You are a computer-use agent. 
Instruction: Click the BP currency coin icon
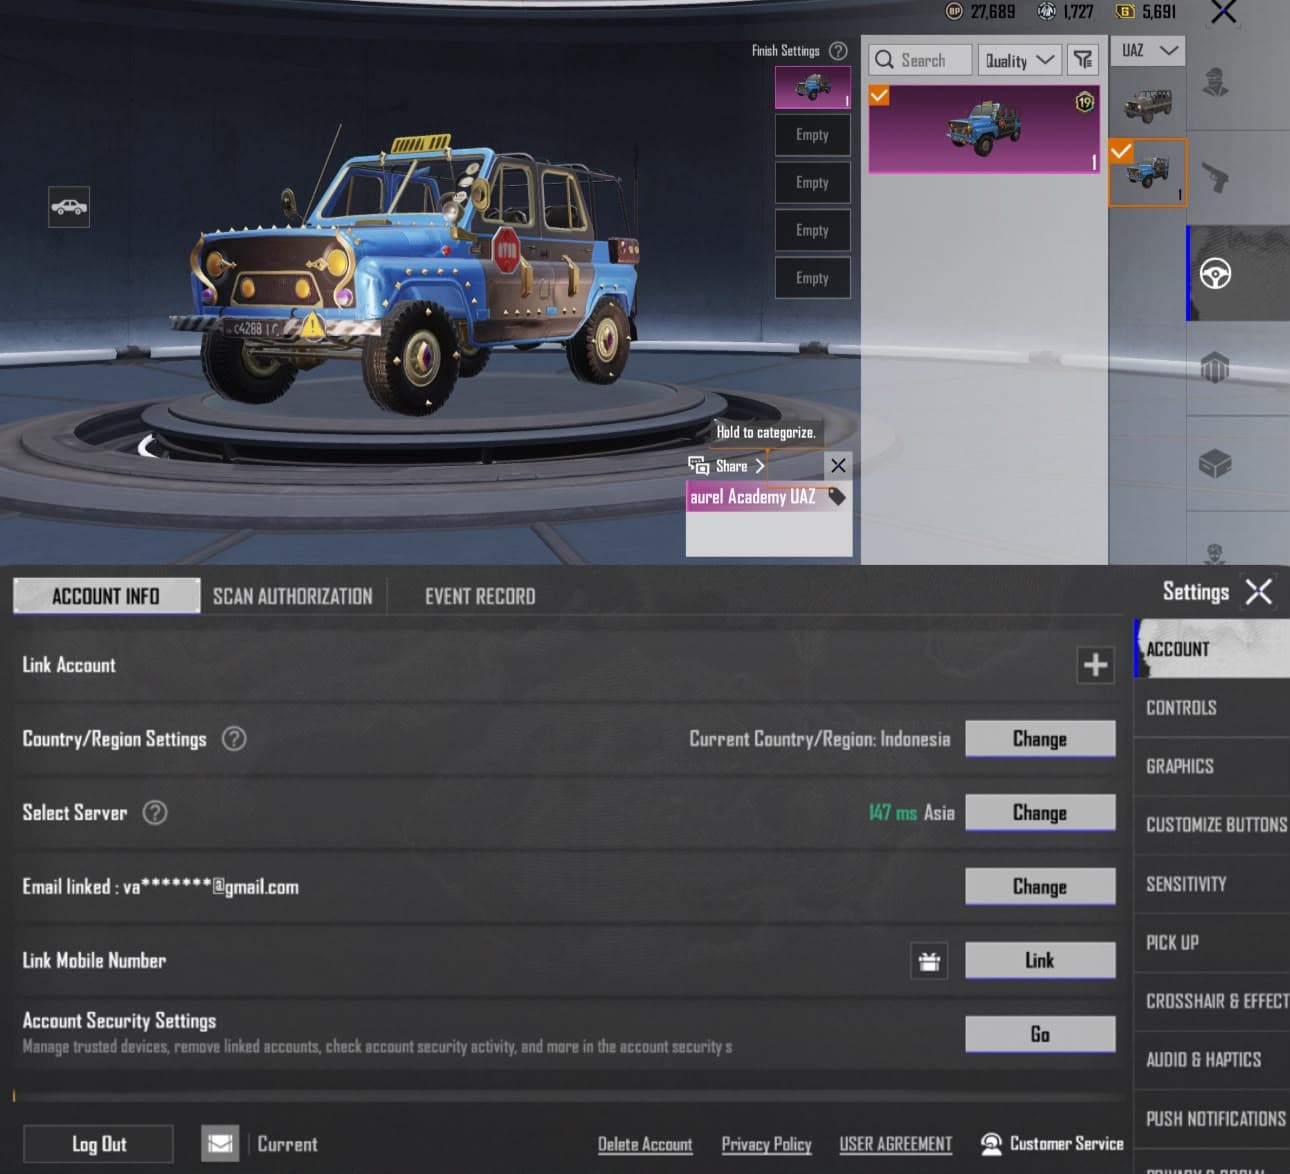point(954,11)
